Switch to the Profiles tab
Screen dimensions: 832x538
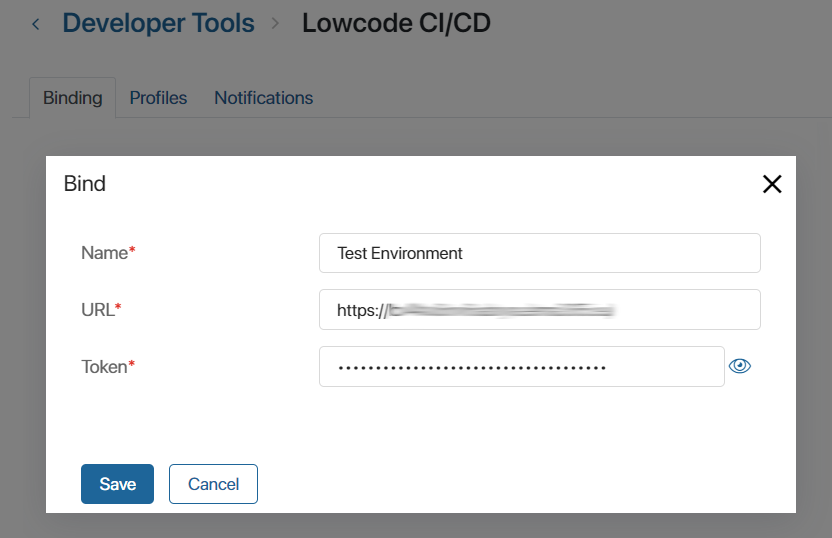click(158, 98)
